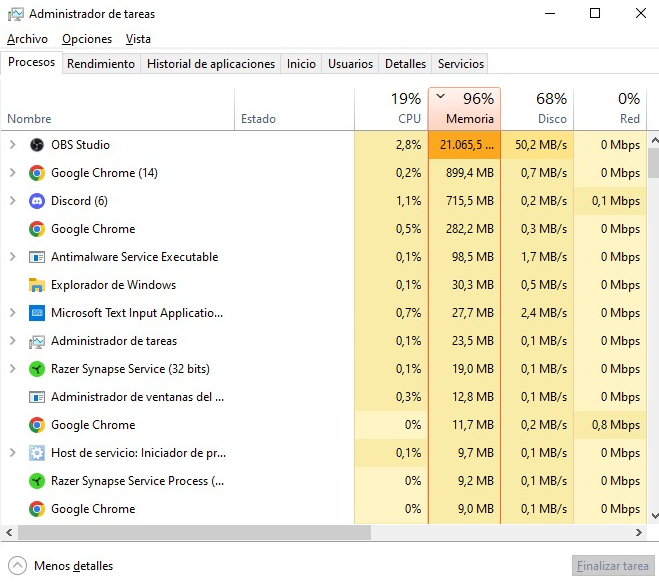Expand the Administrador de tareas process
Image resolution: width=659 pixels, height=582 pixels.
tap(13, 341)
